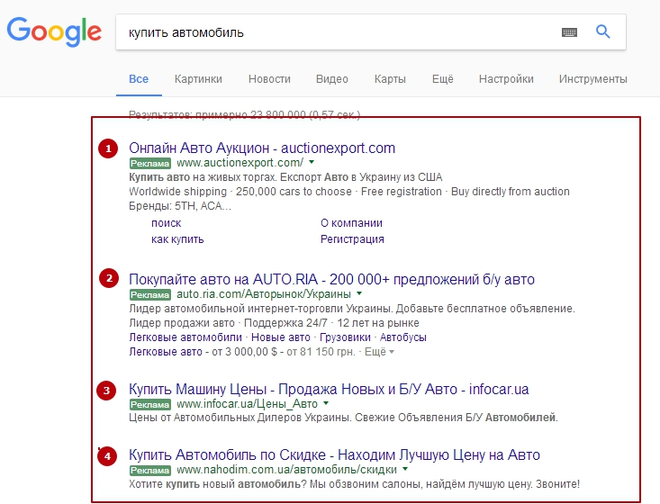This screenshot has height=504, width=660.
Task: Click the blue search magnifier icon
Action: (603, 32)
